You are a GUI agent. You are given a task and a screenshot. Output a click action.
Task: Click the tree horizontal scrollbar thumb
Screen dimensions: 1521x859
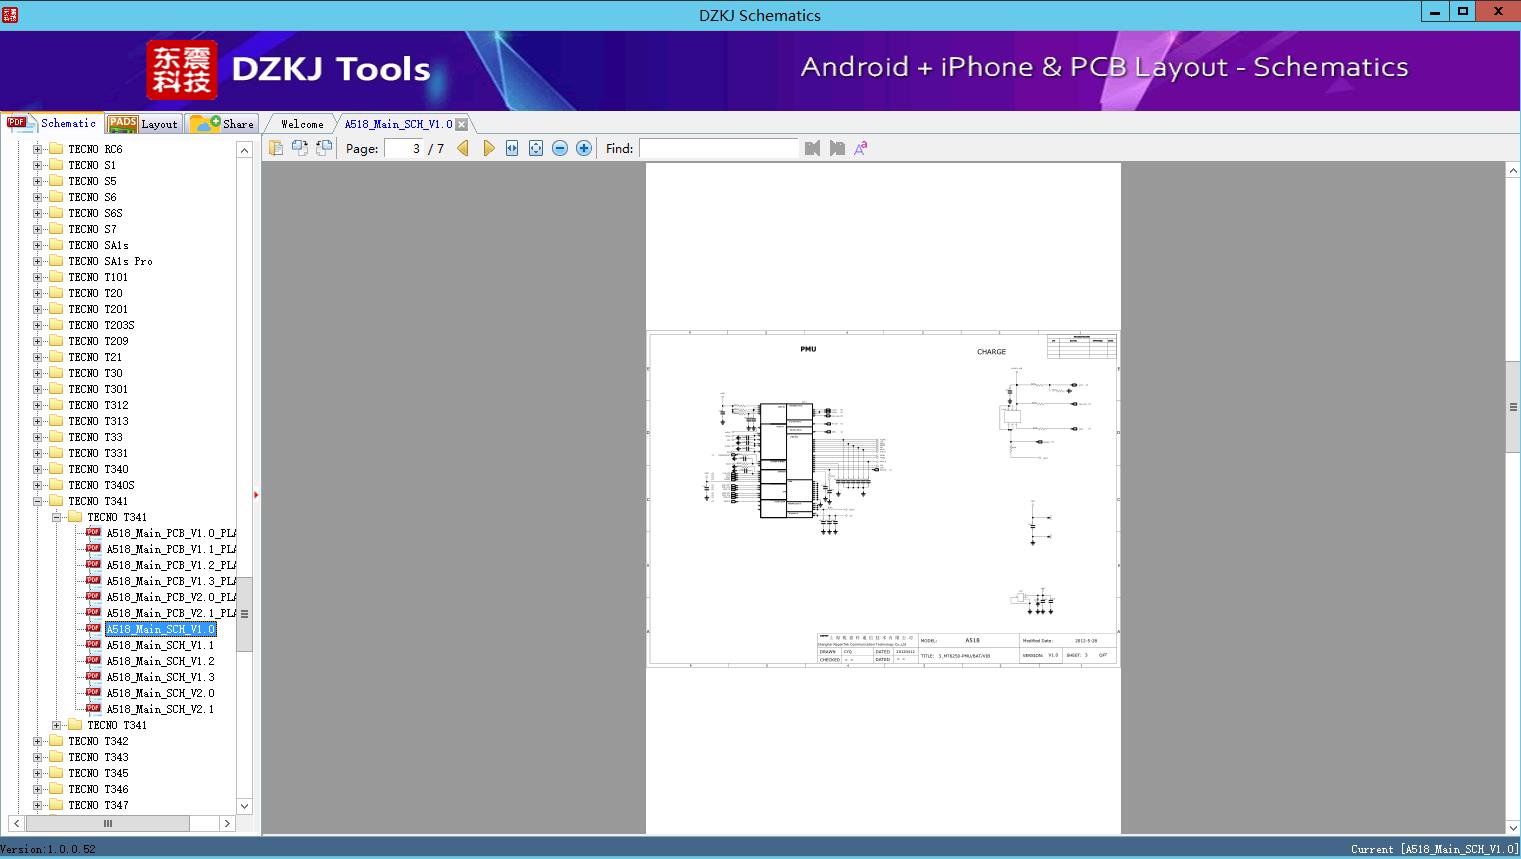tap(108, 823)
